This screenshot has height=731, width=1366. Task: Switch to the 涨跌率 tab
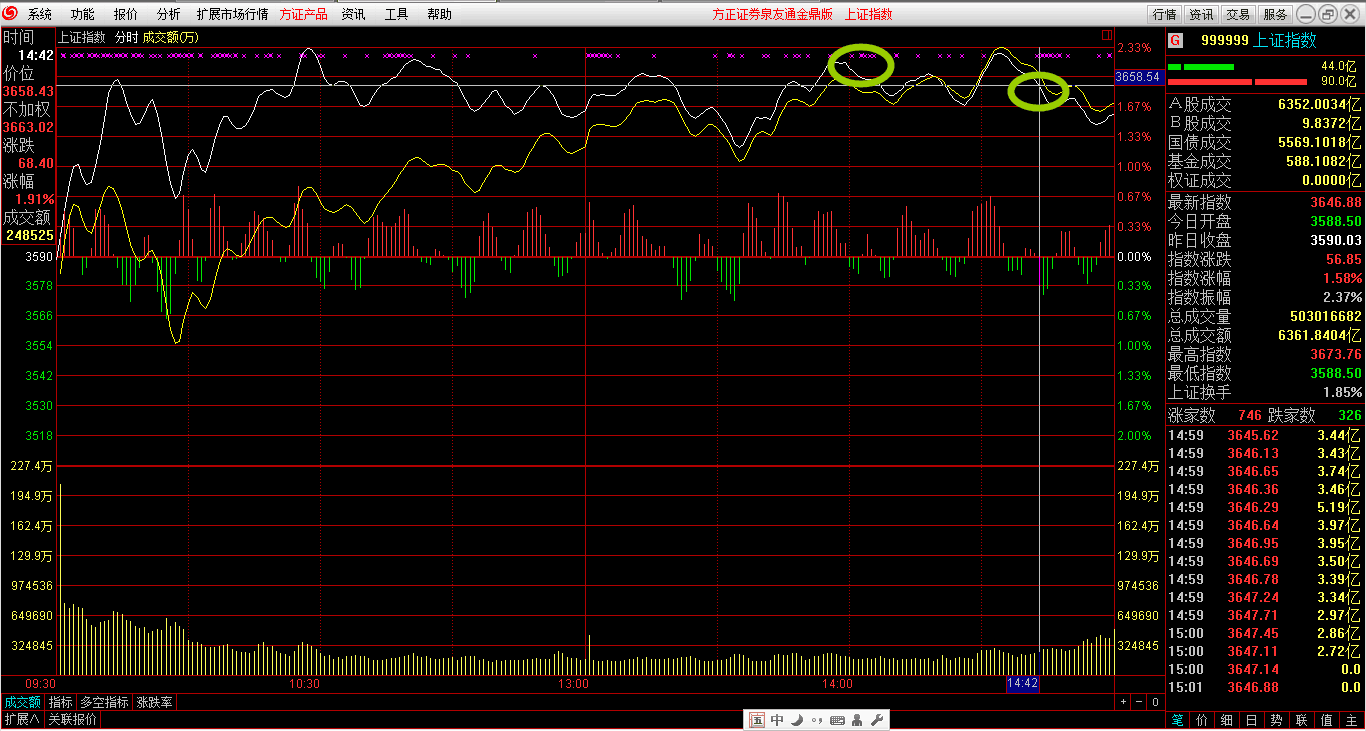[154, 702]
